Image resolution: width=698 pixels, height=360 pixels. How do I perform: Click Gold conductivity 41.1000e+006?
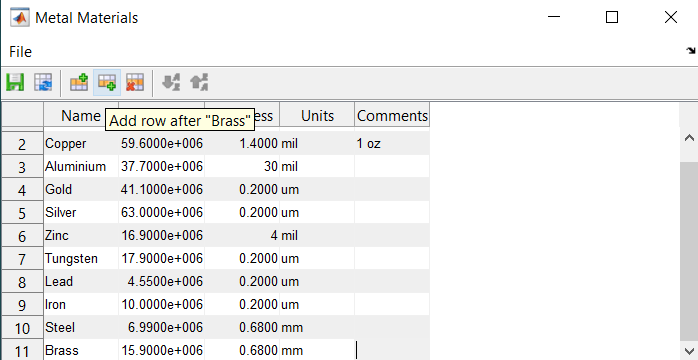[x=162, y=190]
